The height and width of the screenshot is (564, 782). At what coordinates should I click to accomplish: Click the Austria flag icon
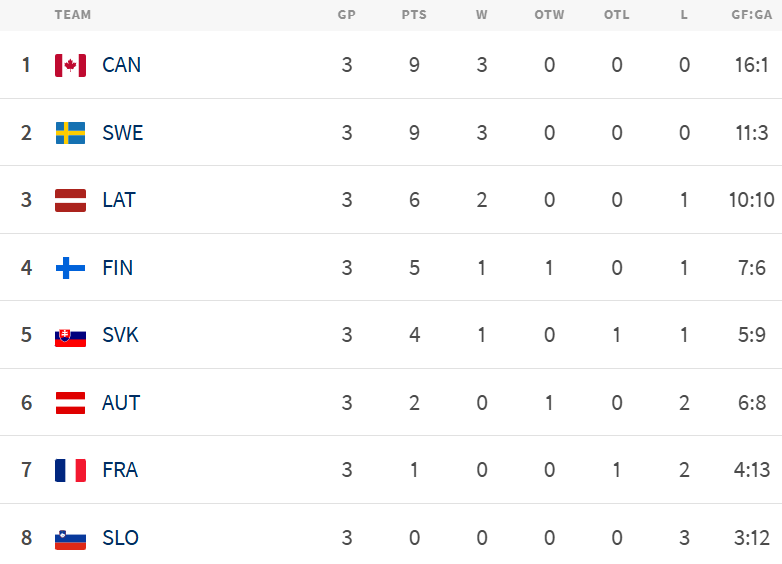pos(70,403)
